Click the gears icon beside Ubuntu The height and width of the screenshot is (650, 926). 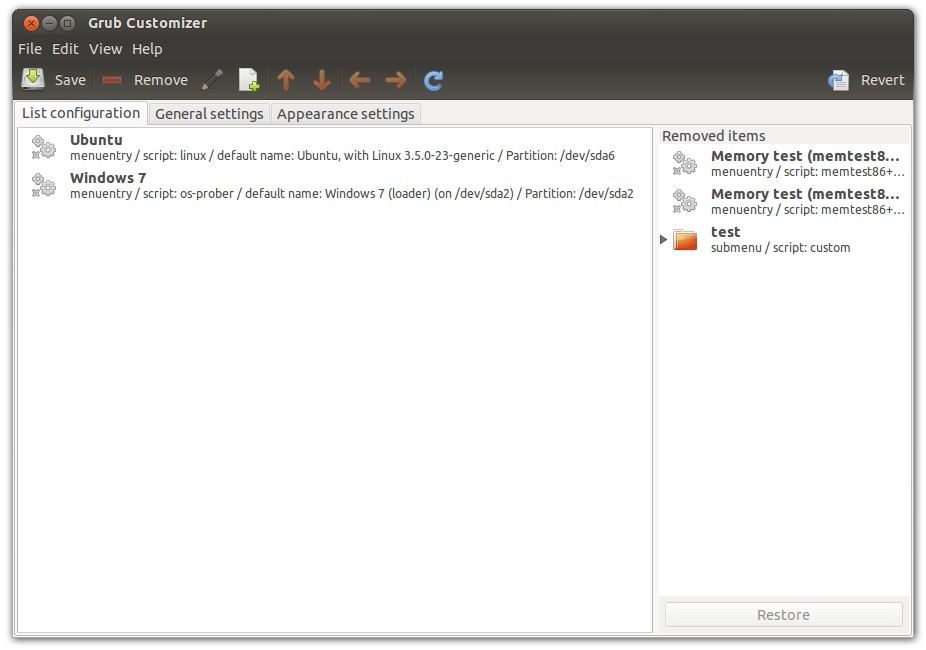pos(44,147)
